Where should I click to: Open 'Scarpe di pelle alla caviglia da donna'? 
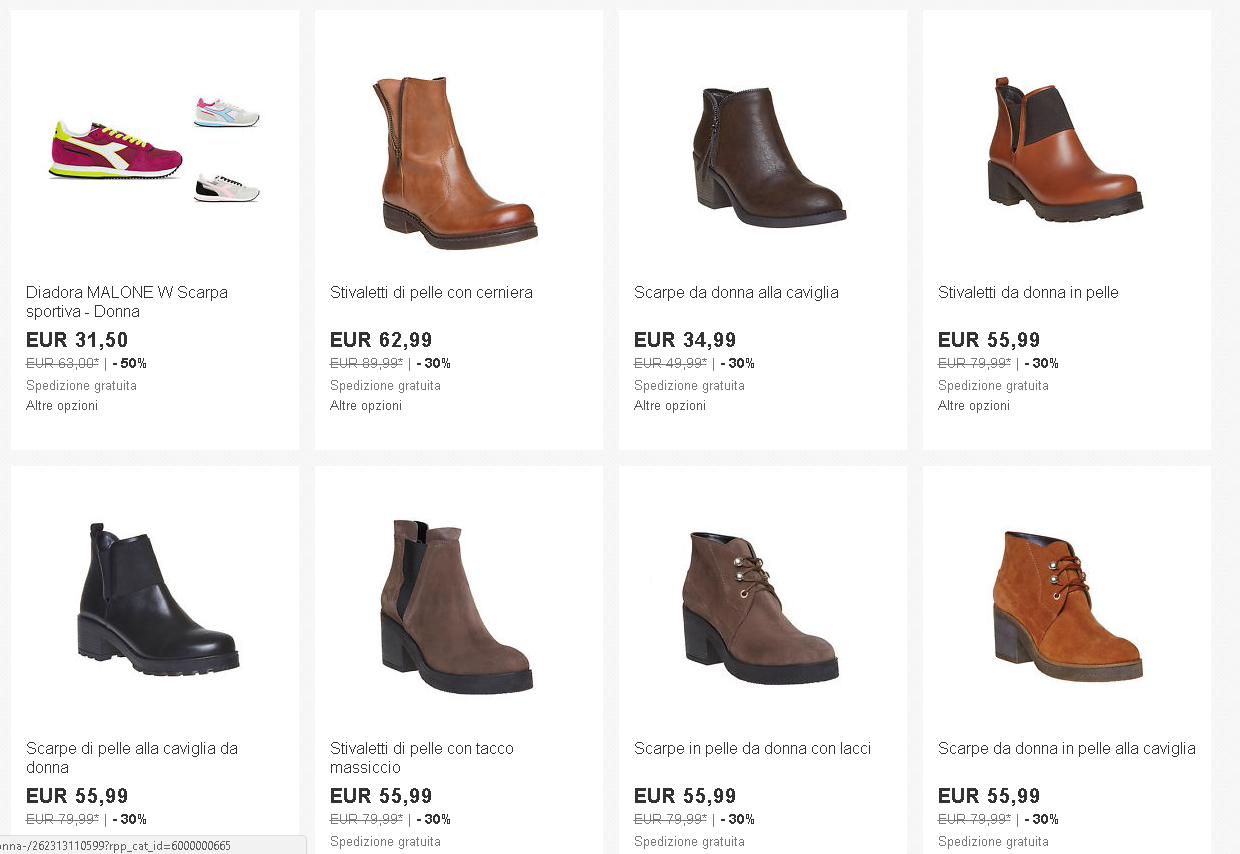pyautogui.click(x=132, y=758)
